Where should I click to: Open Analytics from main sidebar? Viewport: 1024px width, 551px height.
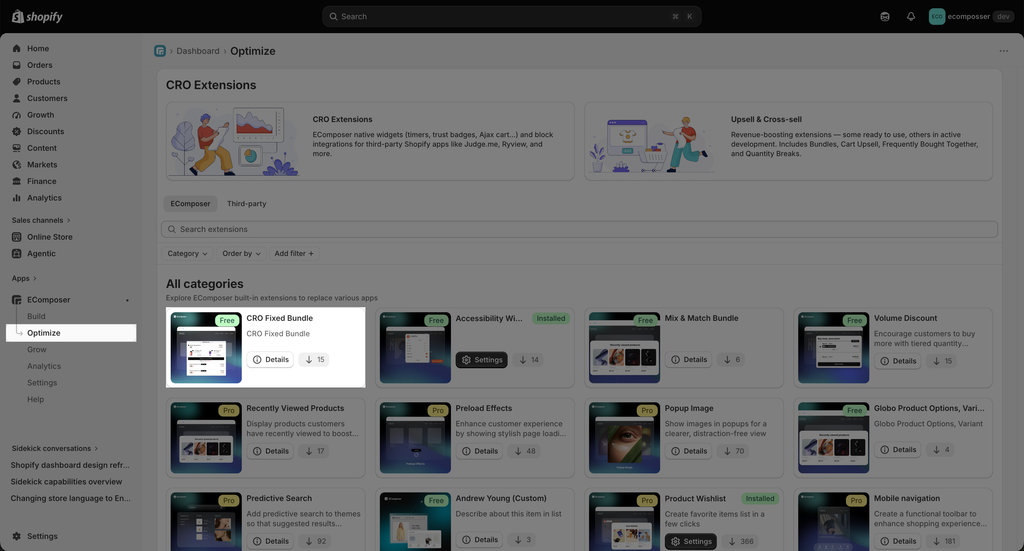[44, 198]
